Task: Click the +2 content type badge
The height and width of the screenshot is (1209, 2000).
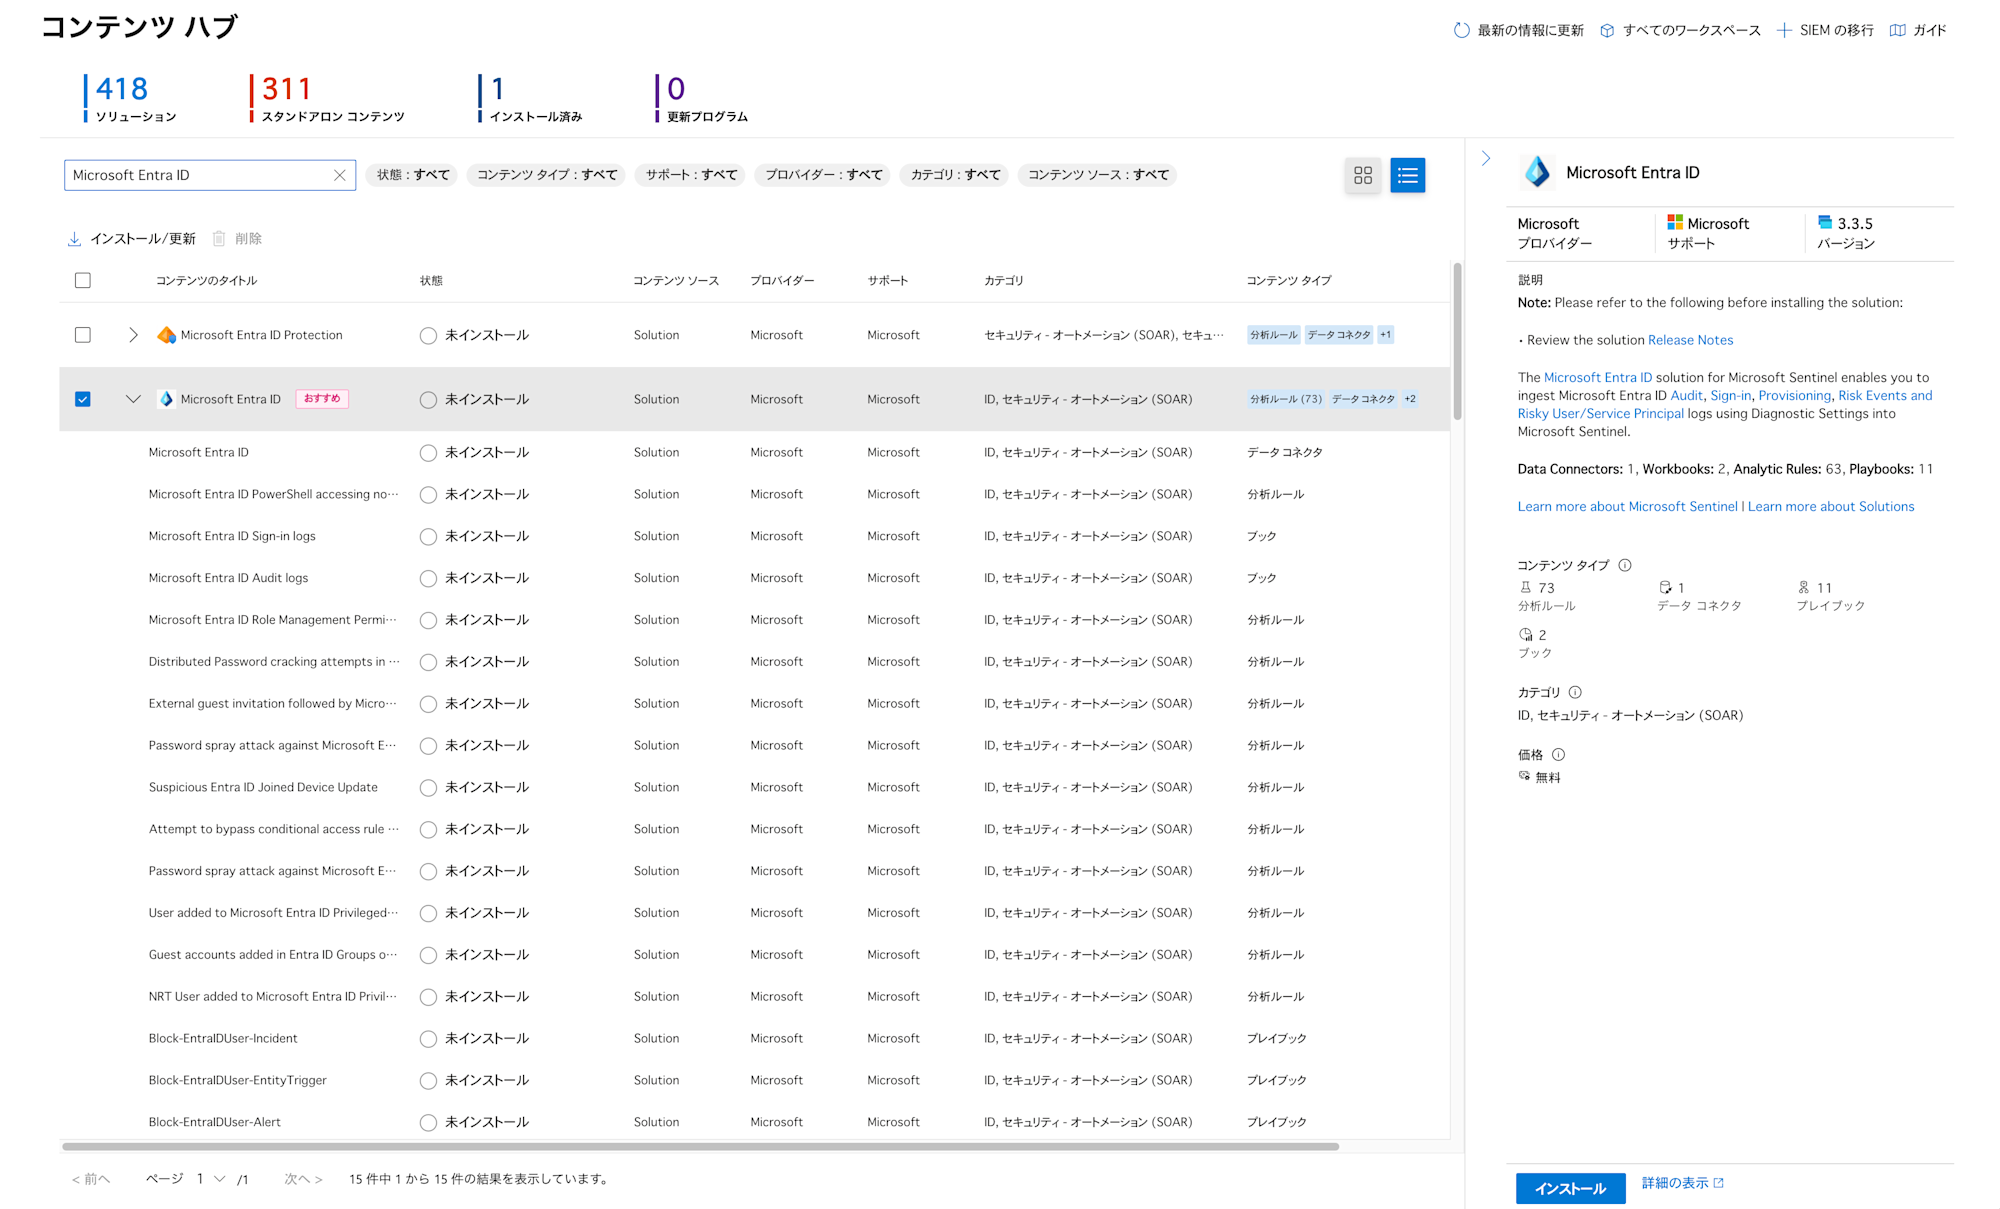Action: pyautogui.click(x=1410, y=399)
